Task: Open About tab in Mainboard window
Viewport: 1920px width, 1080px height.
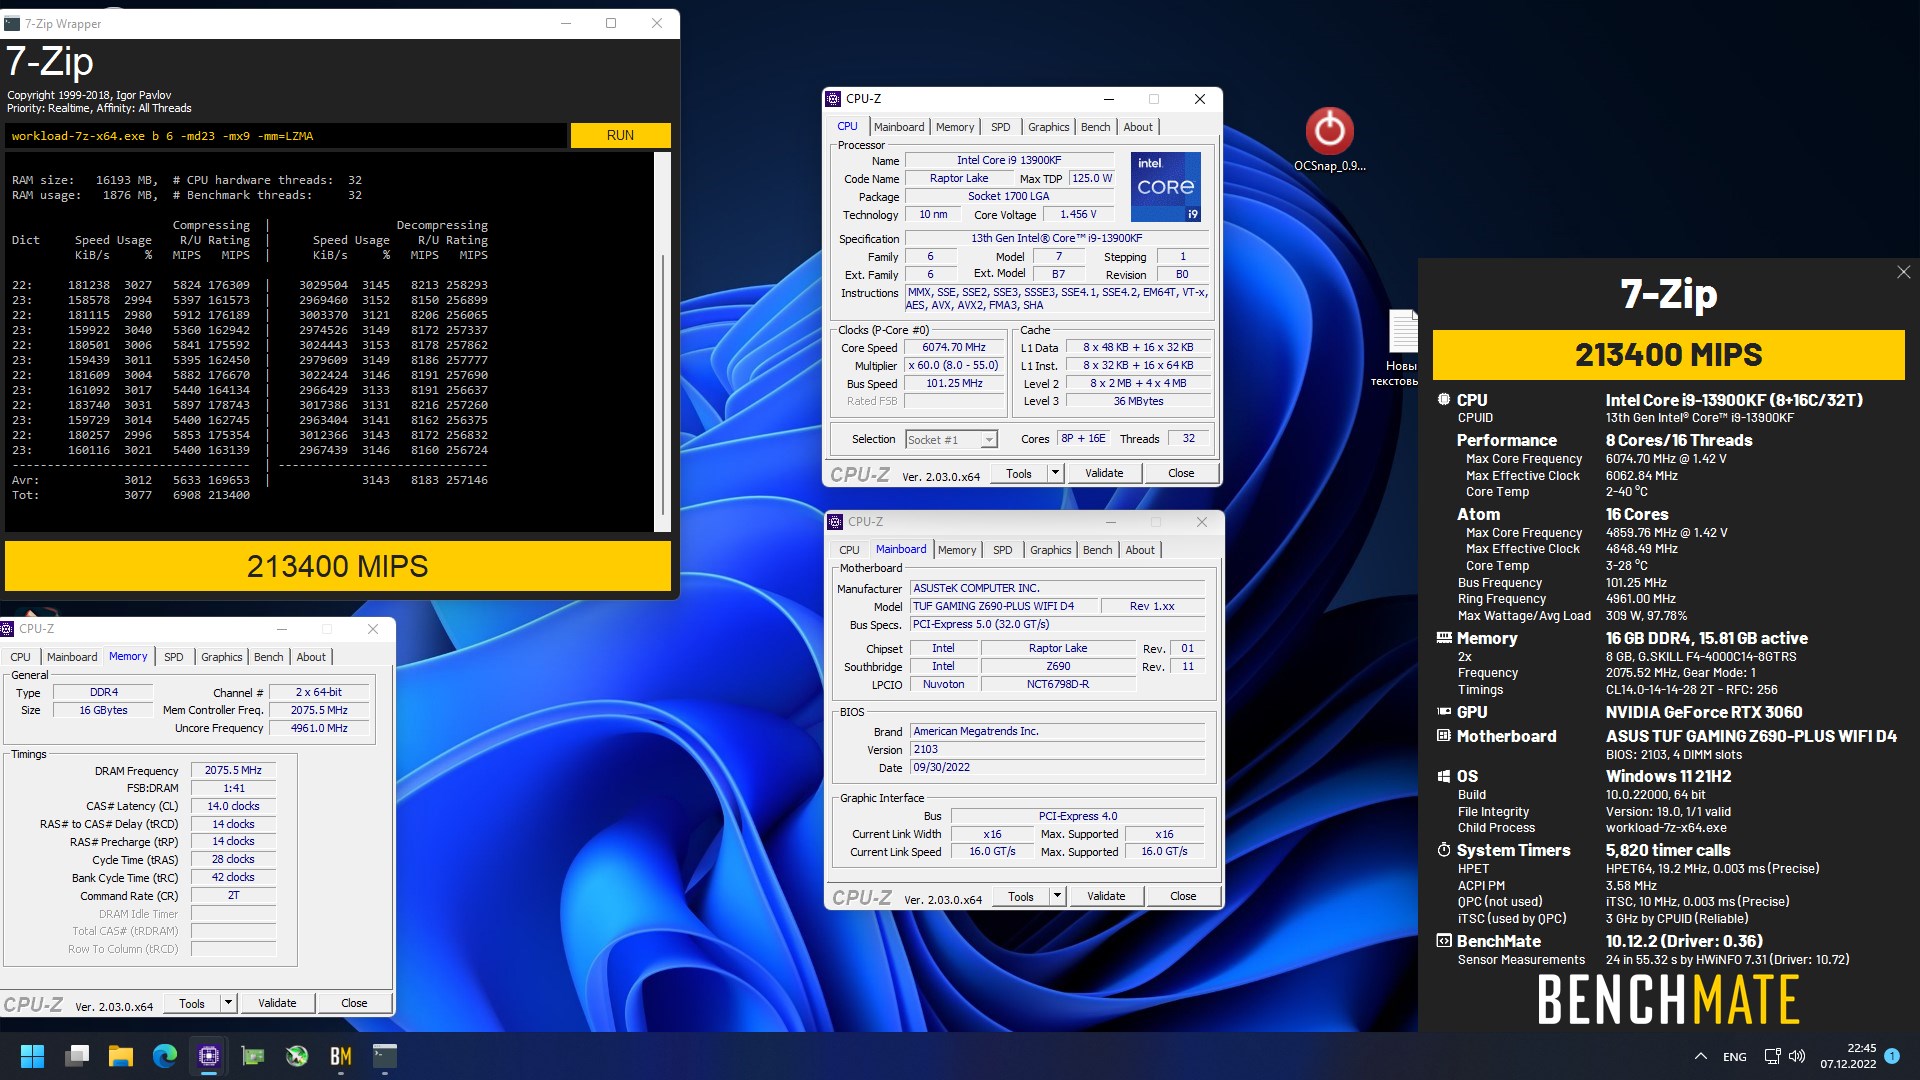Action: click(x=1139, y=550)
